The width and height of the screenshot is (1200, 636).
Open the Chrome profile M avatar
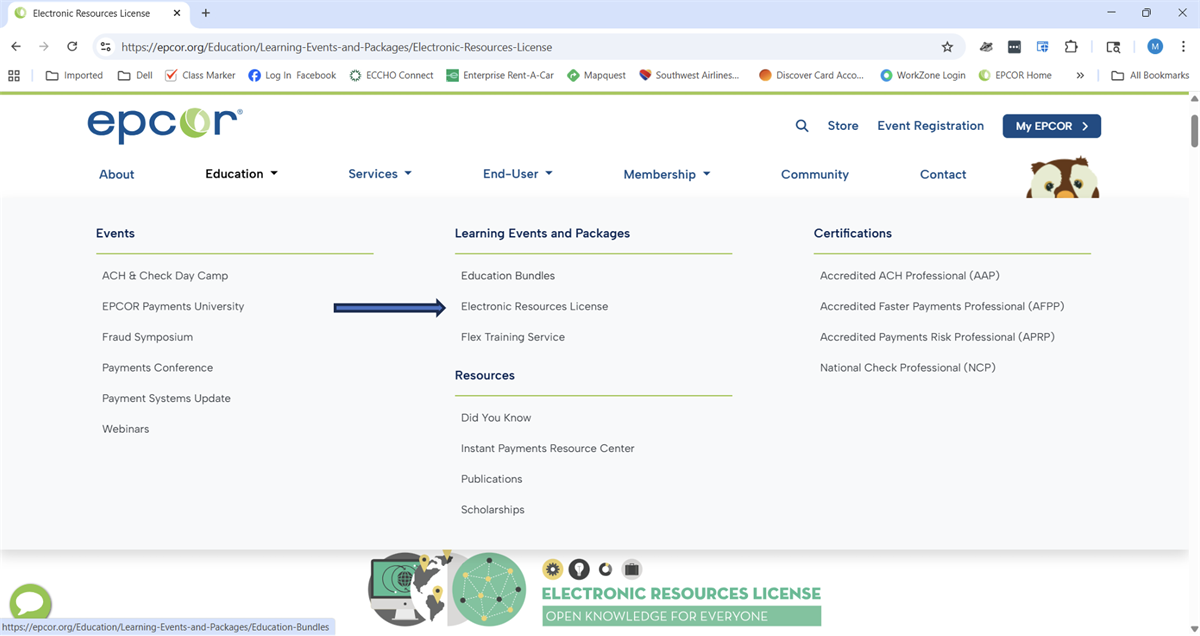pos(1155,46)
